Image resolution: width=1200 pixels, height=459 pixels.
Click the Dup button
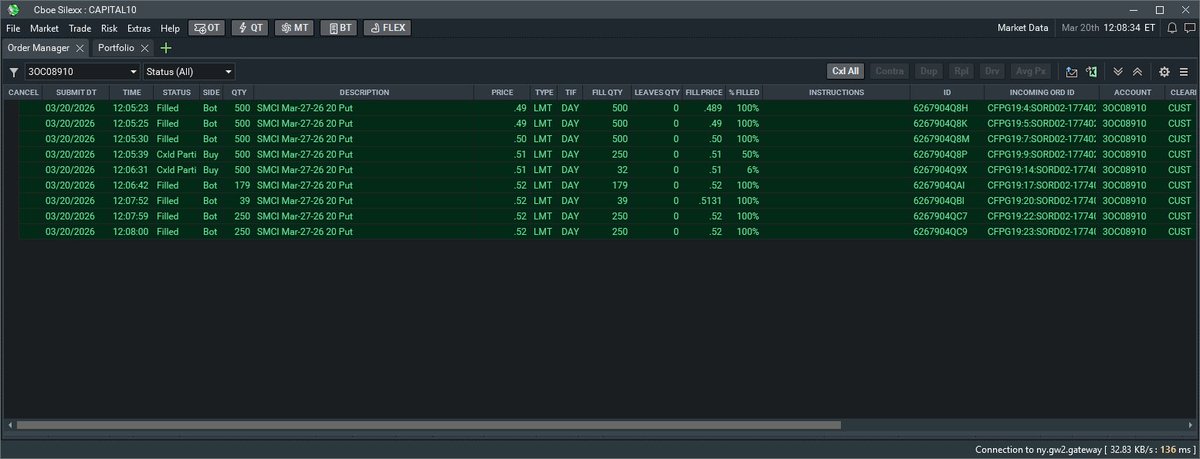pos(929,72)
